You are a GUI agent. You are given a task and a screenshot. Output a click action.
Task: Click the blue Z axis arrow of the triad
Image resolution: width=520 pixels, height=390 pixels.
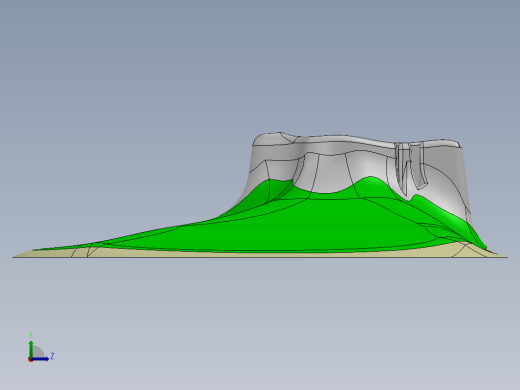(x=40, y=359)
